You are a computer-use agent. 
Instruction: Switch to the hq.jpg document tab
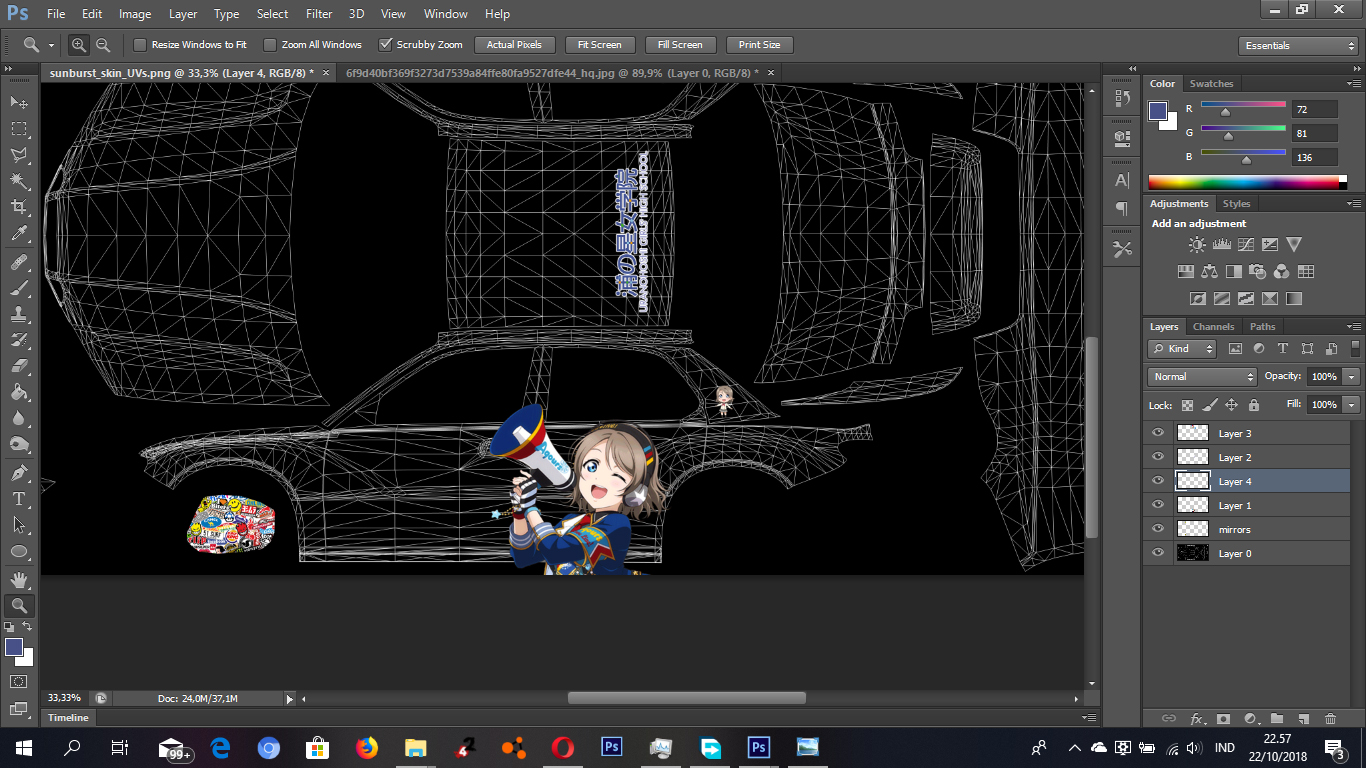click(552, 73)
